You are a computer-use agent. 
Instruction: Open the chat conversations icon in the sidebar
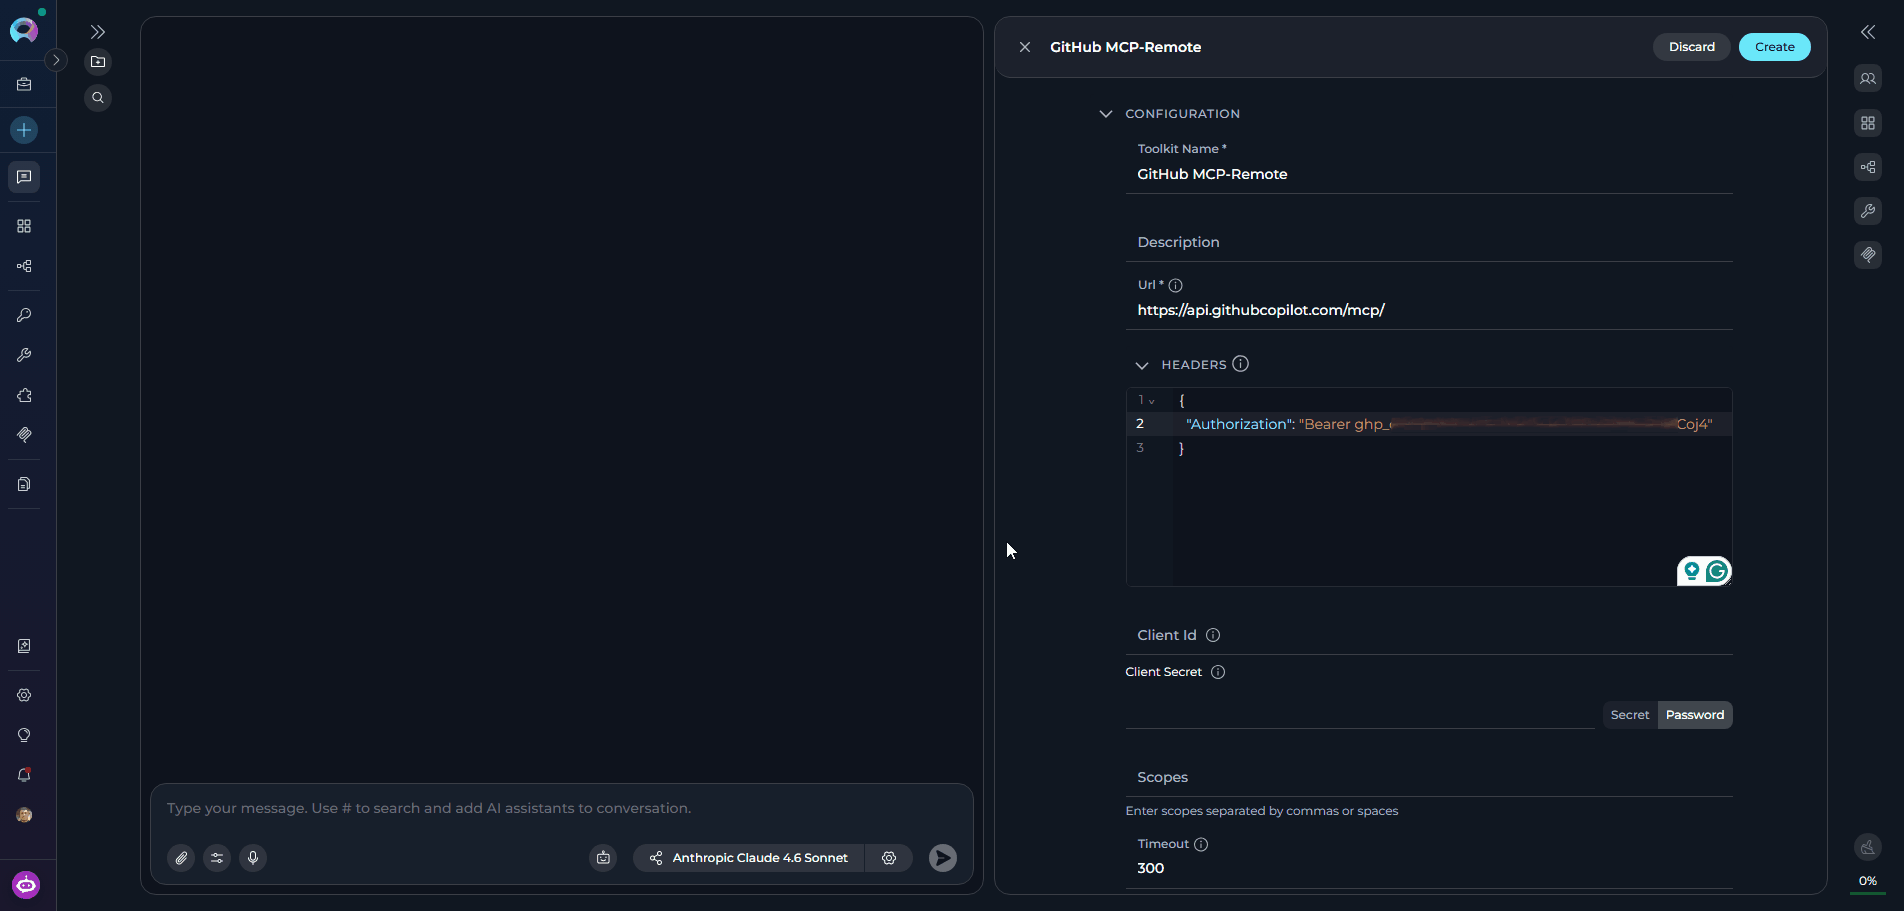(x=24, y=177)
